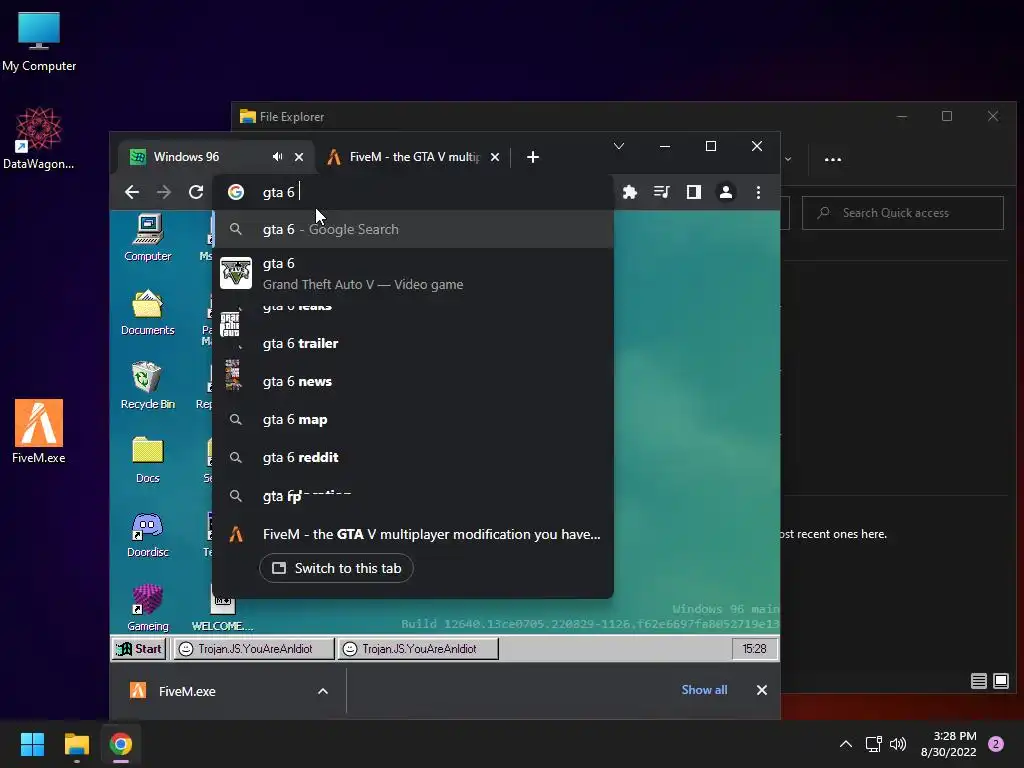1024x768 pixels.
Task: Open Documents folder in Windows 96
Action: [x=148, y=312]
